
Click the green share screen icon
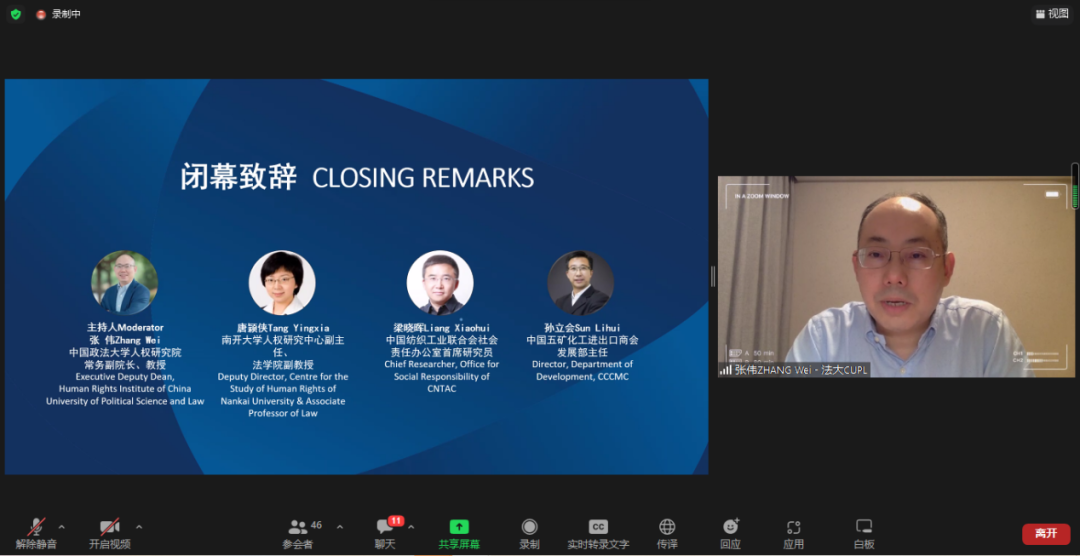459,527
